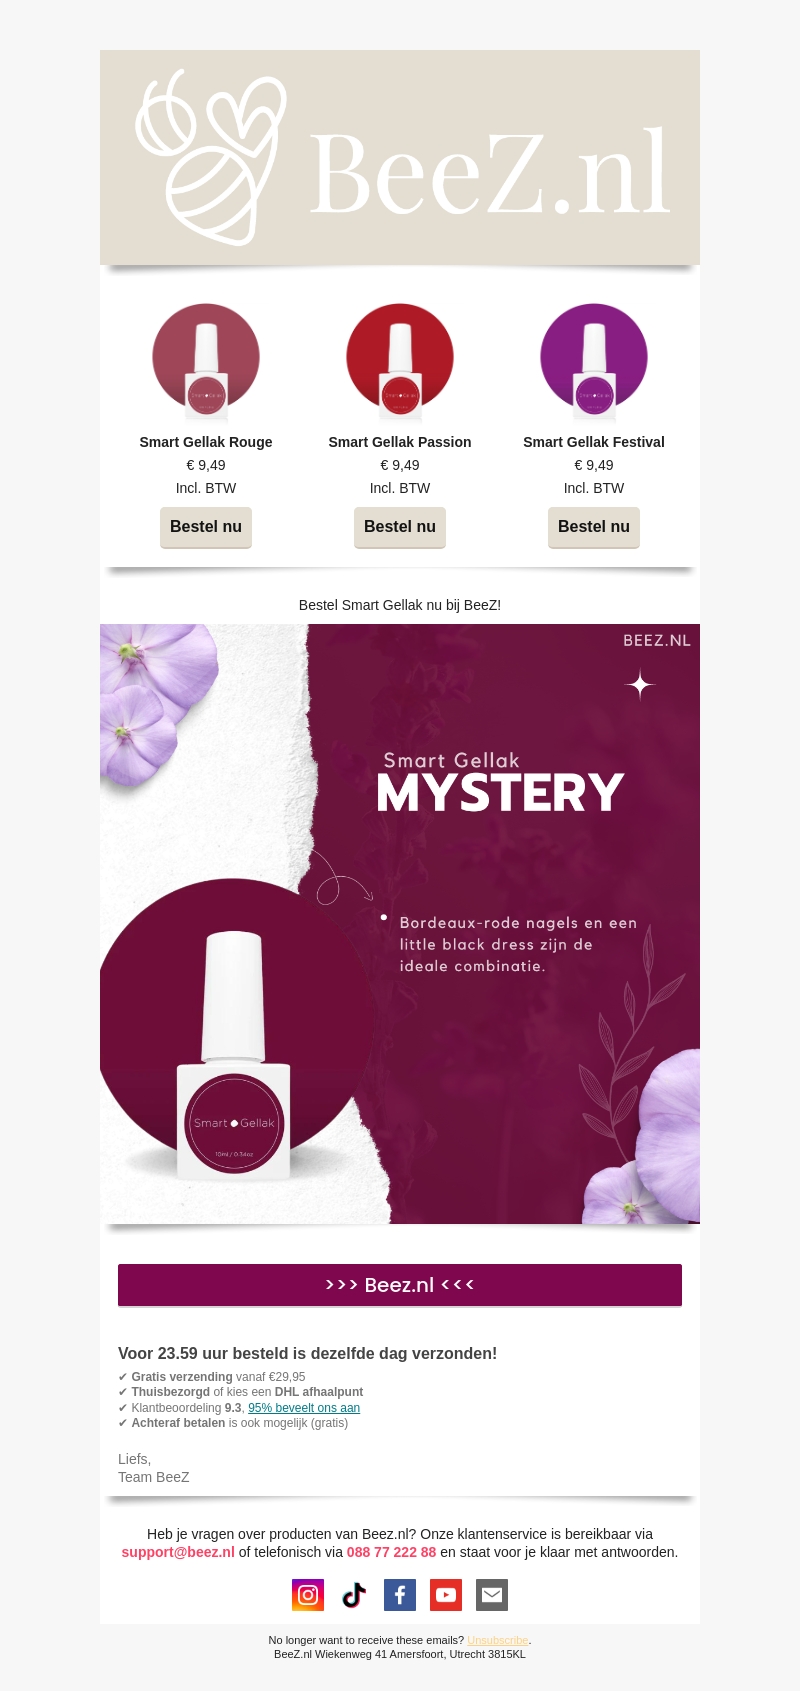Click the phone number 088 77 222 88

click(x=391, y=1552)
